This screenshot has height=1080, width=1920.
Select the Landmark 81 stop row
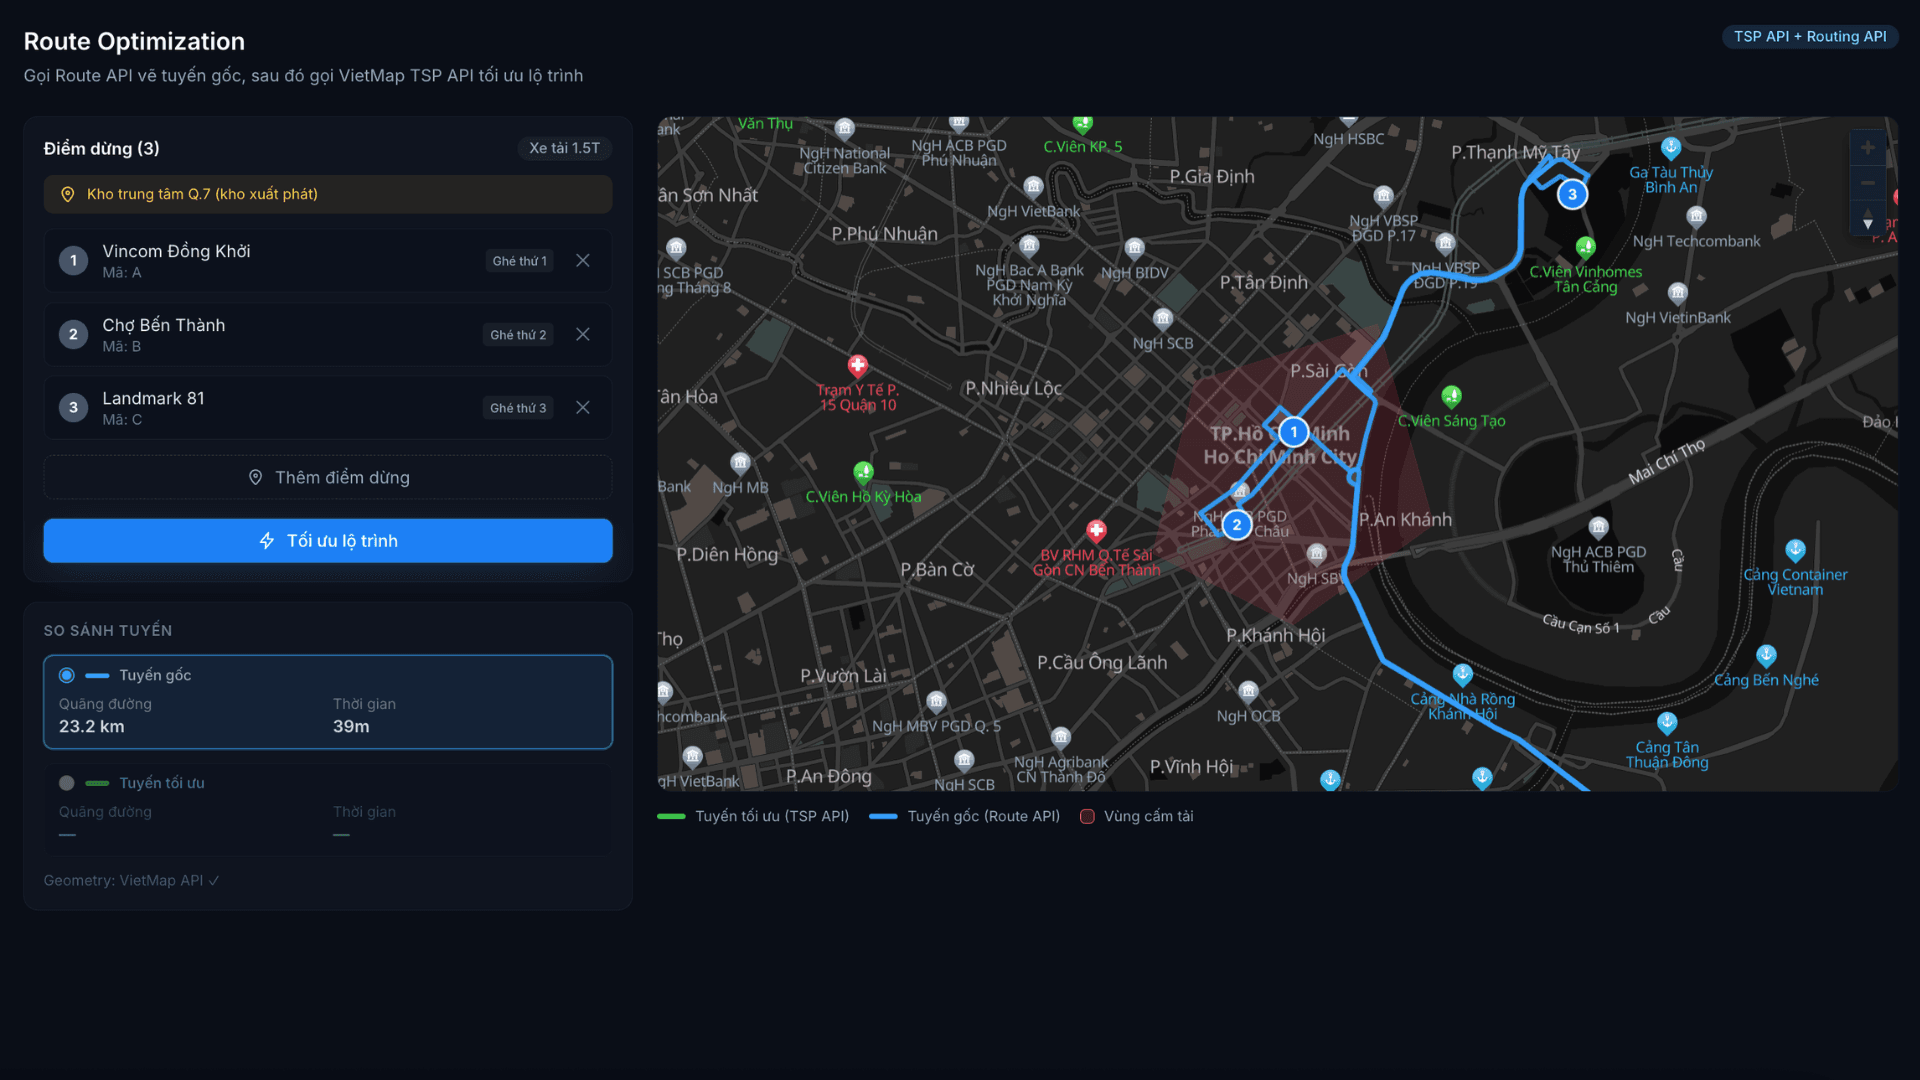click(328, 408)
